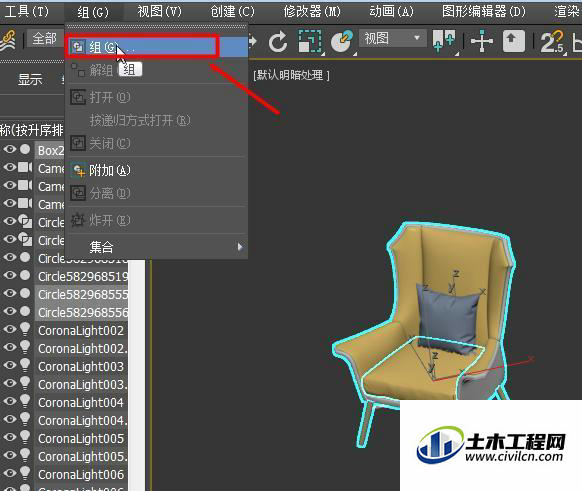582x491 pixels.
Task: Click the light bulb icon of CoronaLight004
Action: tap(25, 401)
